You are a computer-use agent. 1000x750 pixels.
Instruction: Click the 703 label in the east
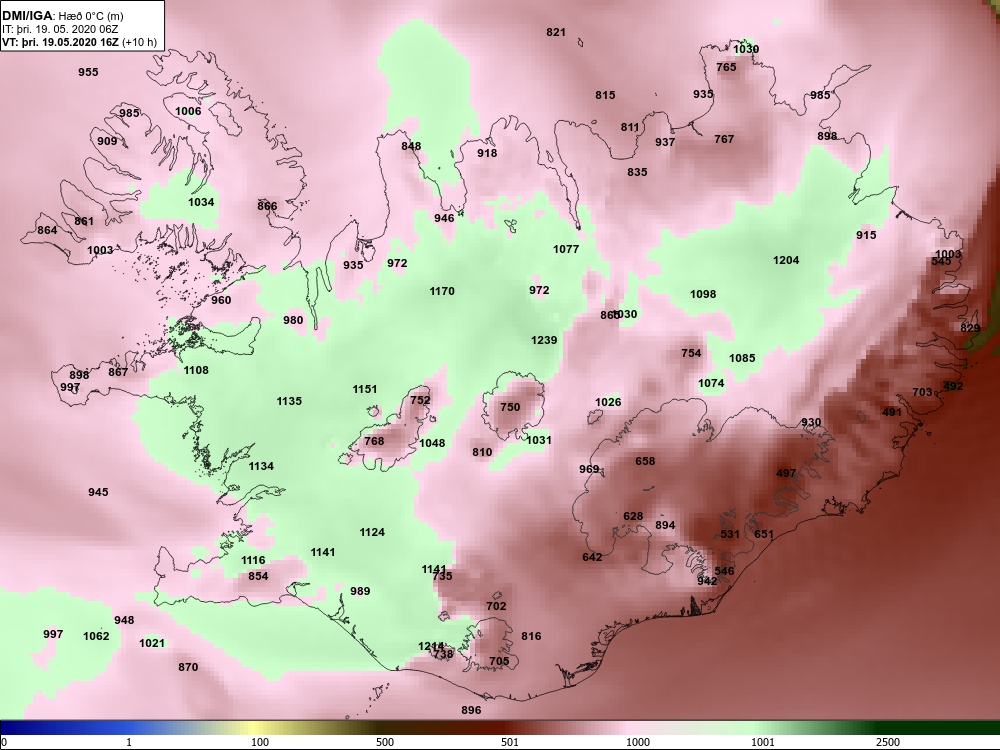tap(922, 392)
